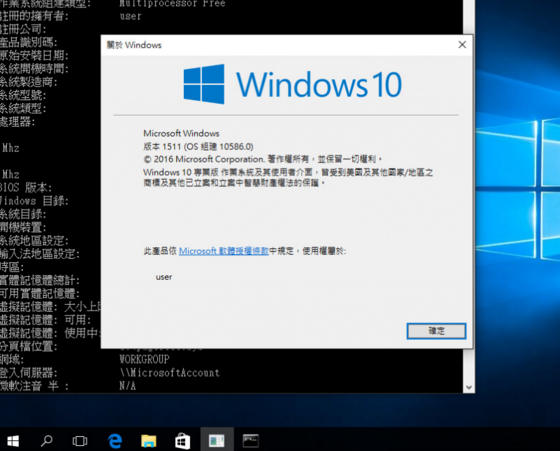Close the 關於 Windows dialog
The image size is (560, 451).
(462, 45)
